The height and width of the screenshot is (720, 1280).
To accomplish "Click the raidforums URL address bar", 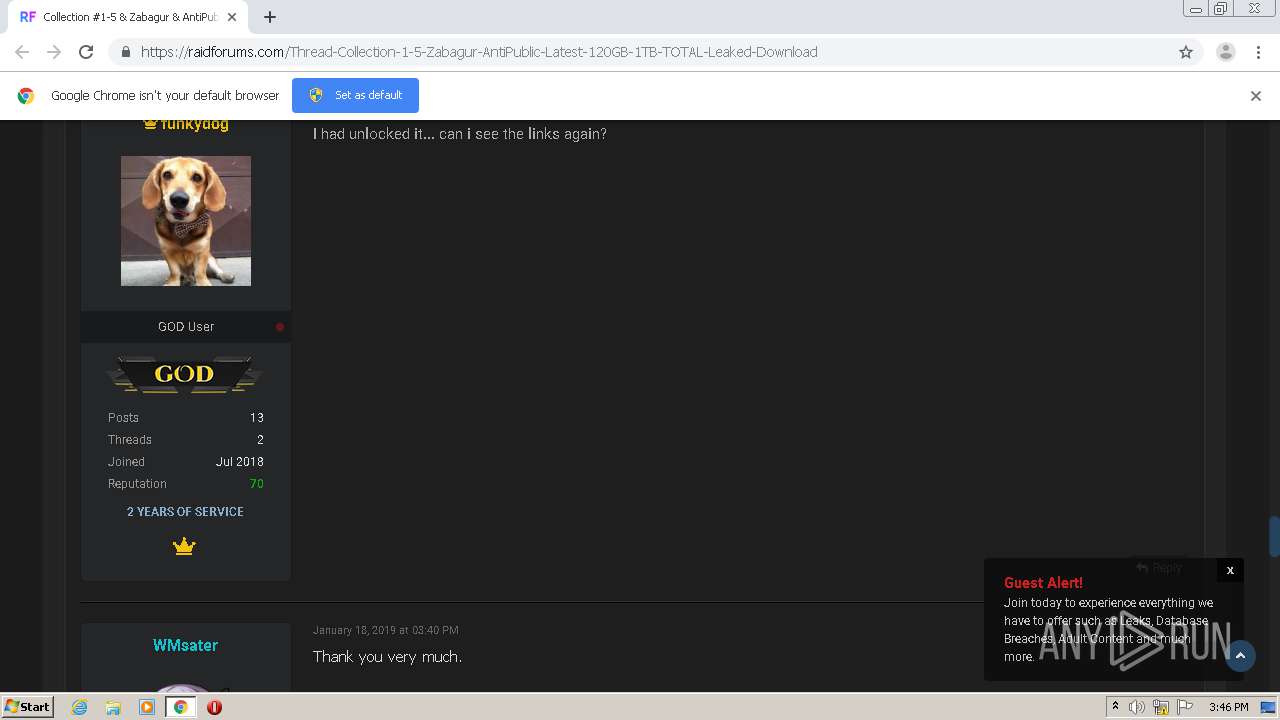I will [x=640, y=52].
